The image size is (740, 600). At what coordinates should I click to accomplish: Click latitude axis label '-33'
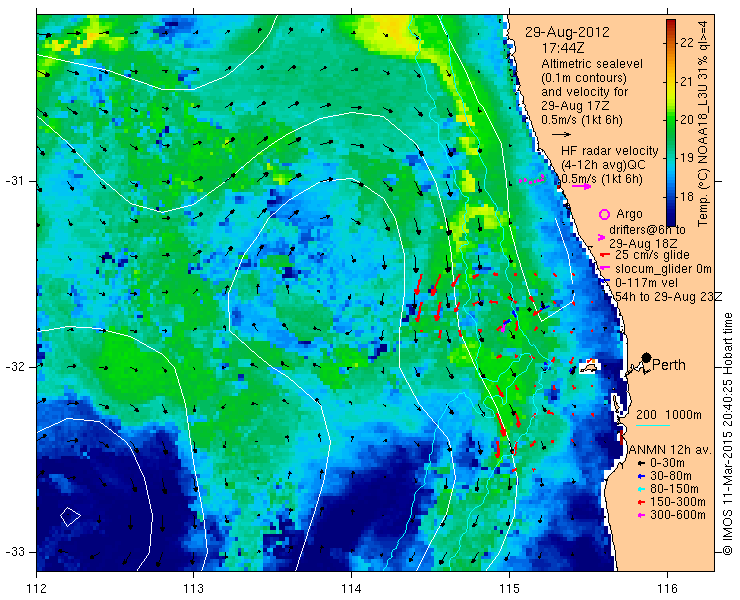(x=15, y=552)
